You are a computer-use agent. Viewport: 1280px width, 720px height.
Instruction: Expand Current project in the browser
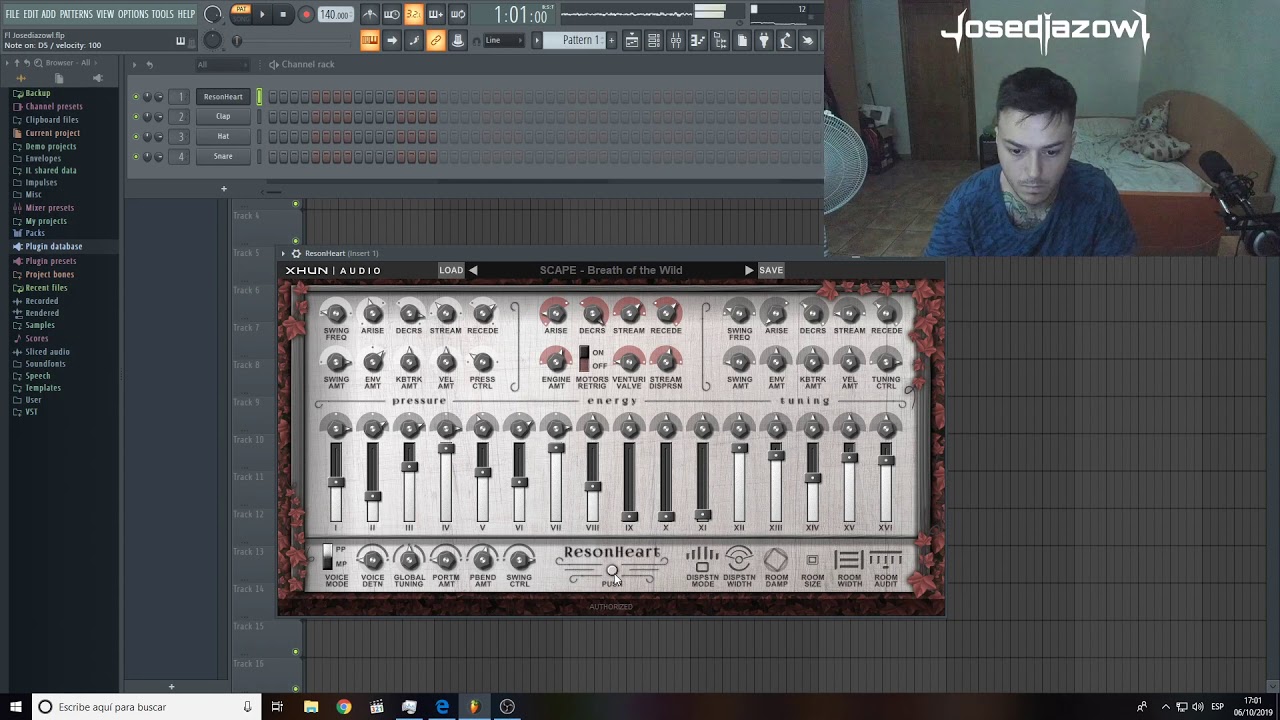pos(46,133)
